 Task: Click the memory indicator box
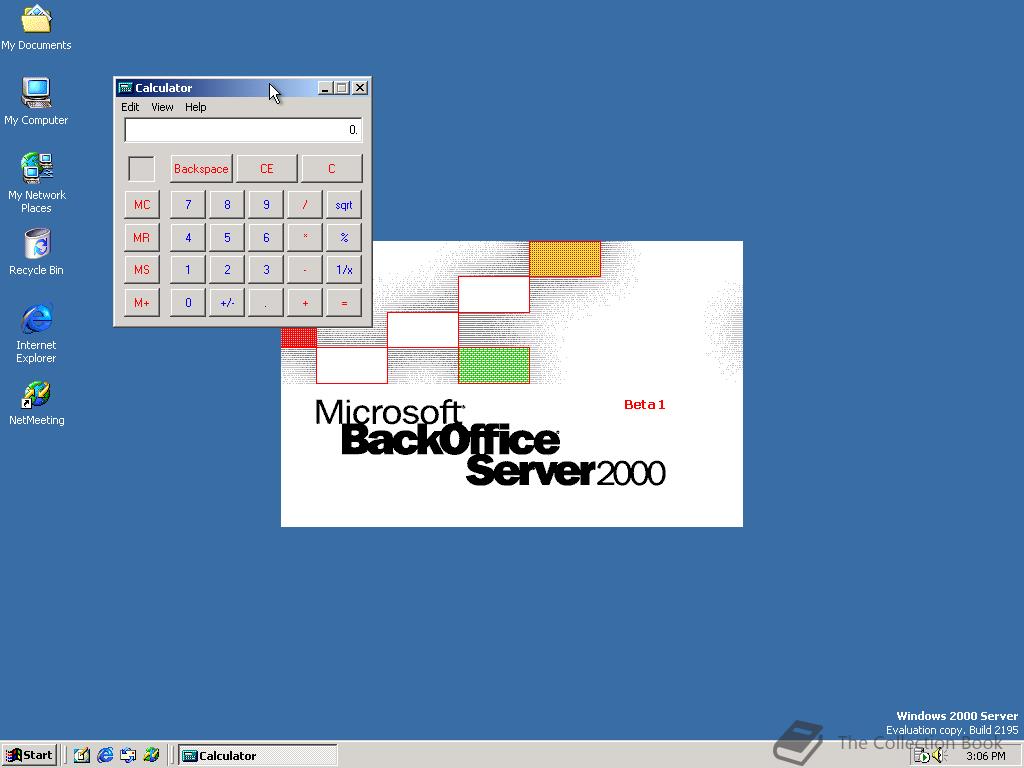click(x=142, y=168)
